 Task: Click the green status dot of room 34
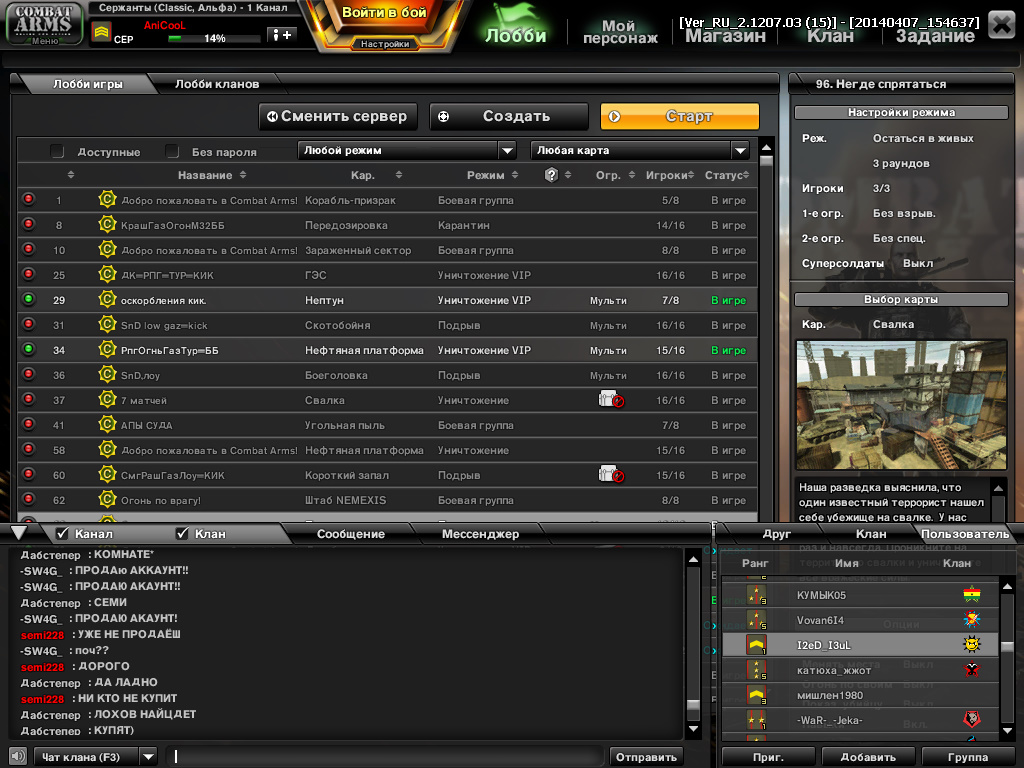28,349
